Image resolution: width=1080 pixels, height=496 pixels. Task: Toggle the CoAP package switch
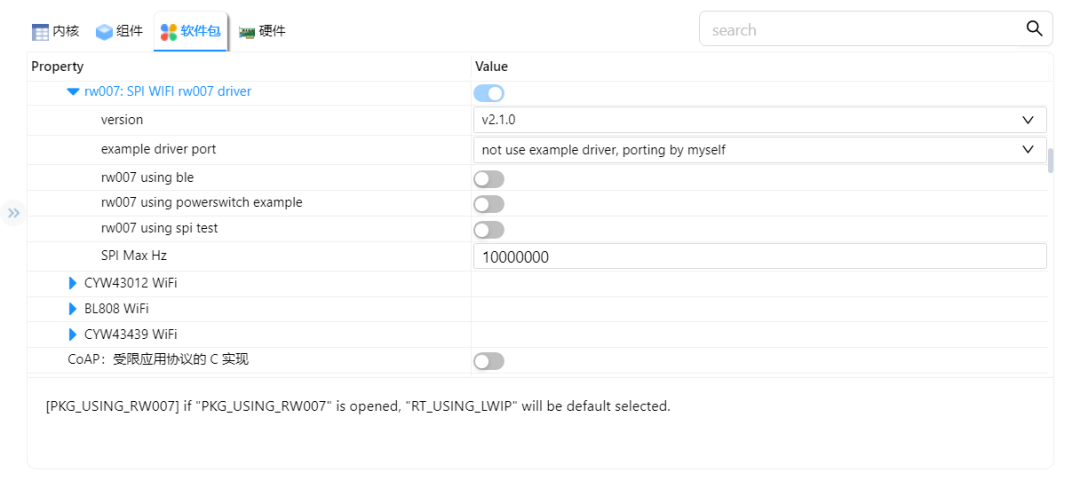[488, 361]
